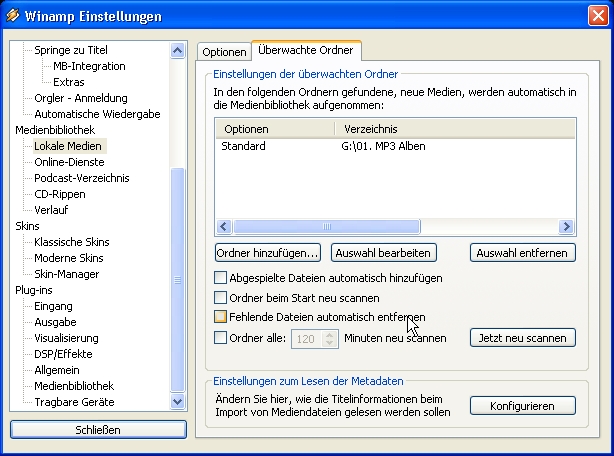Open Moderne Skins settings
The width and height of the screenshot is (614, 456).
69,258
